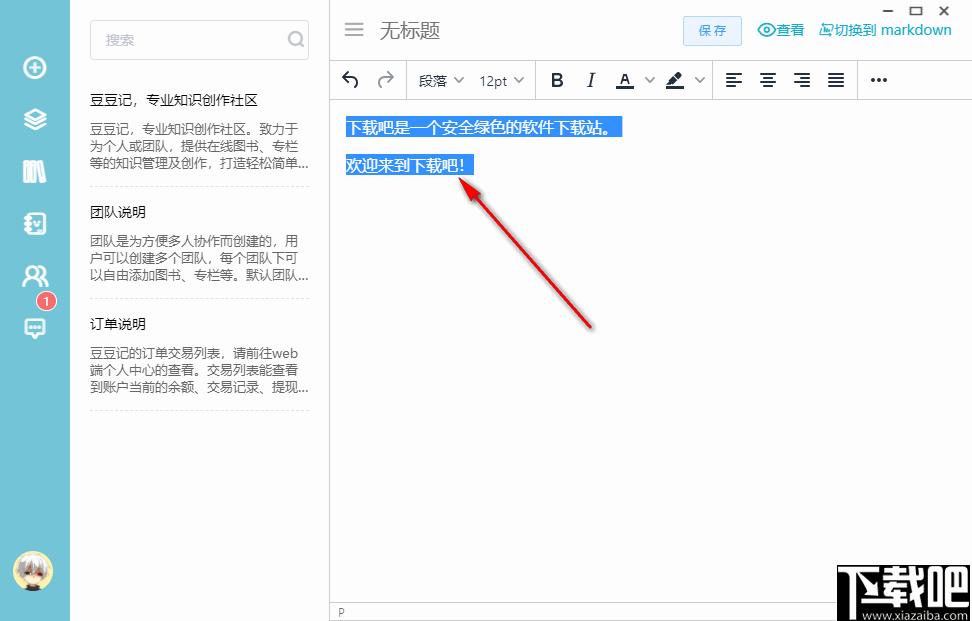Open note 豆豆记，专业知识创作社区
Image resolution: width=972 pixels, height=621 pixels.
point(174,100)
